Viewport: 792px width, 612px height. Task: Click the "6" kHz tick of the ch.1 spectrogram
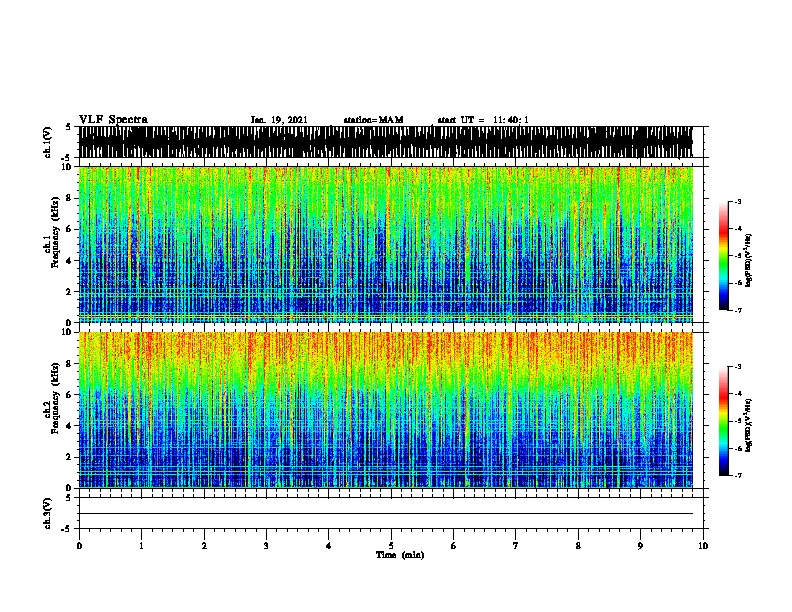click(x=70, y=229)
